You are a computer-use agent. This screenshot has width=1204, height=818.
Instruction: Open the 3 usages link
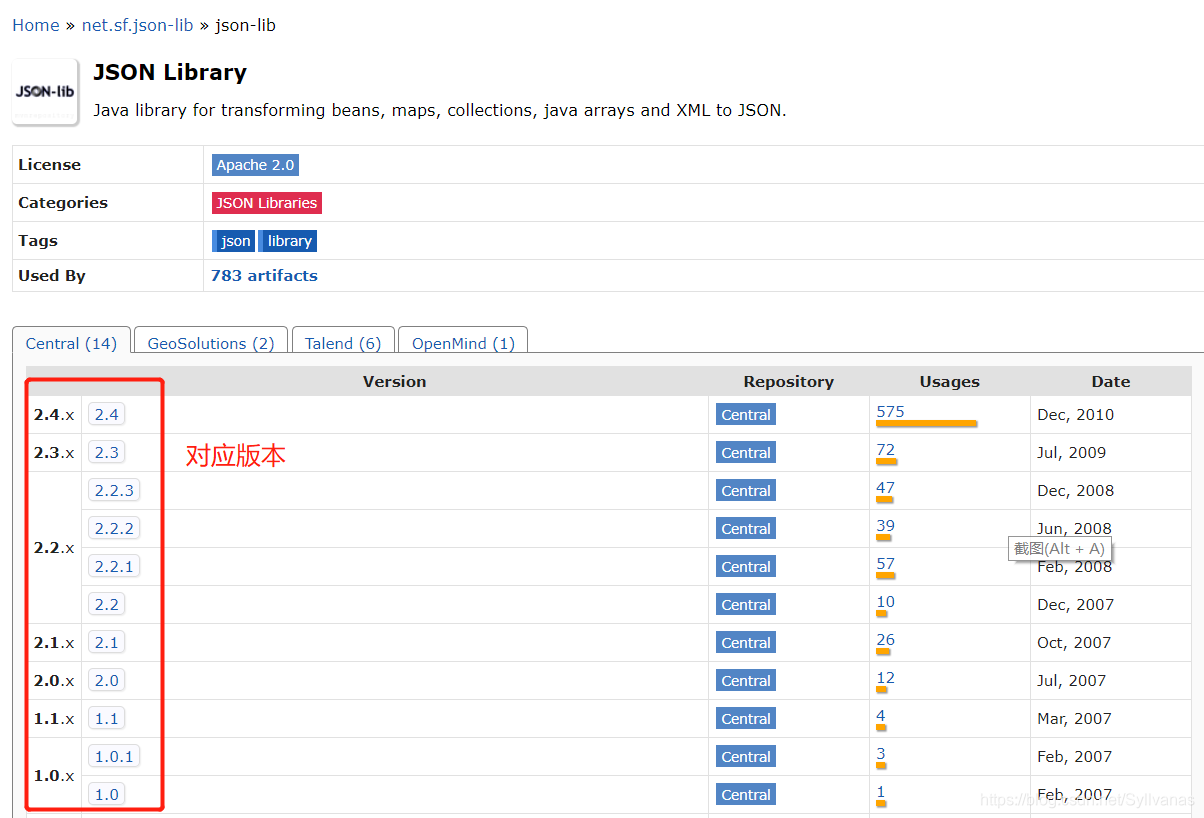click(881, 753)
